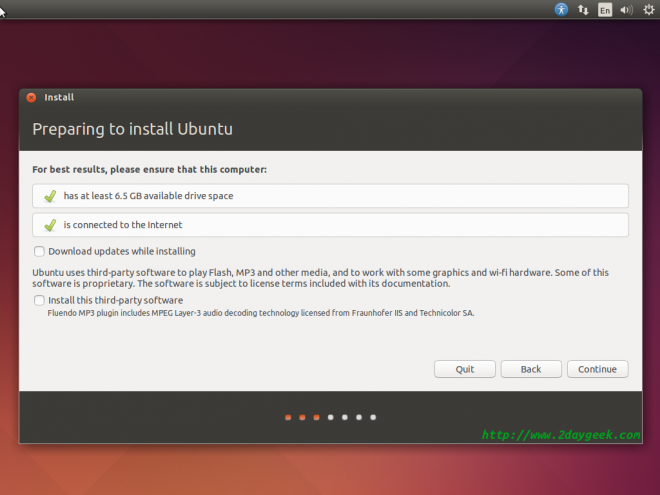Go back with the Back button
Viewport: 660px width, 495px height.
pos(531,369)
